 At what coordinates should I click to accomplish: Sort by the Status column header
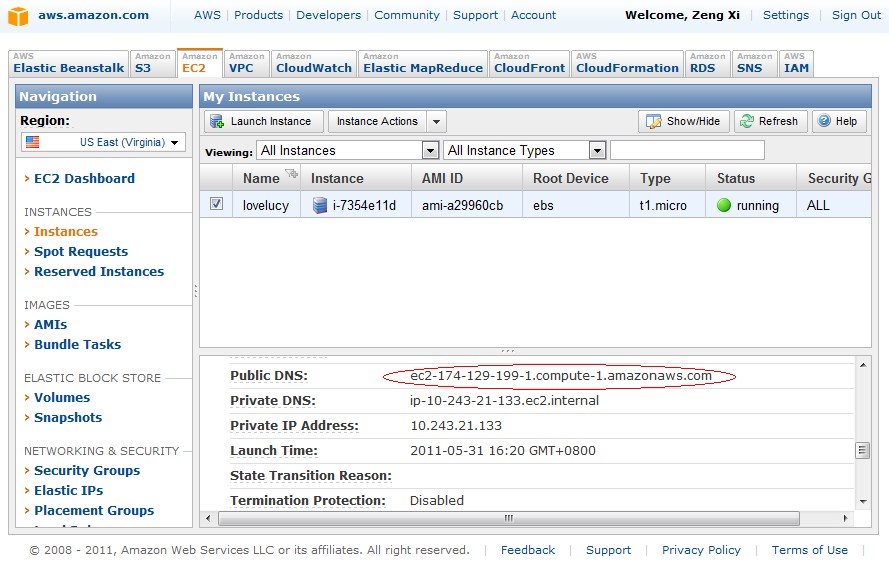(x=751, y=178)
